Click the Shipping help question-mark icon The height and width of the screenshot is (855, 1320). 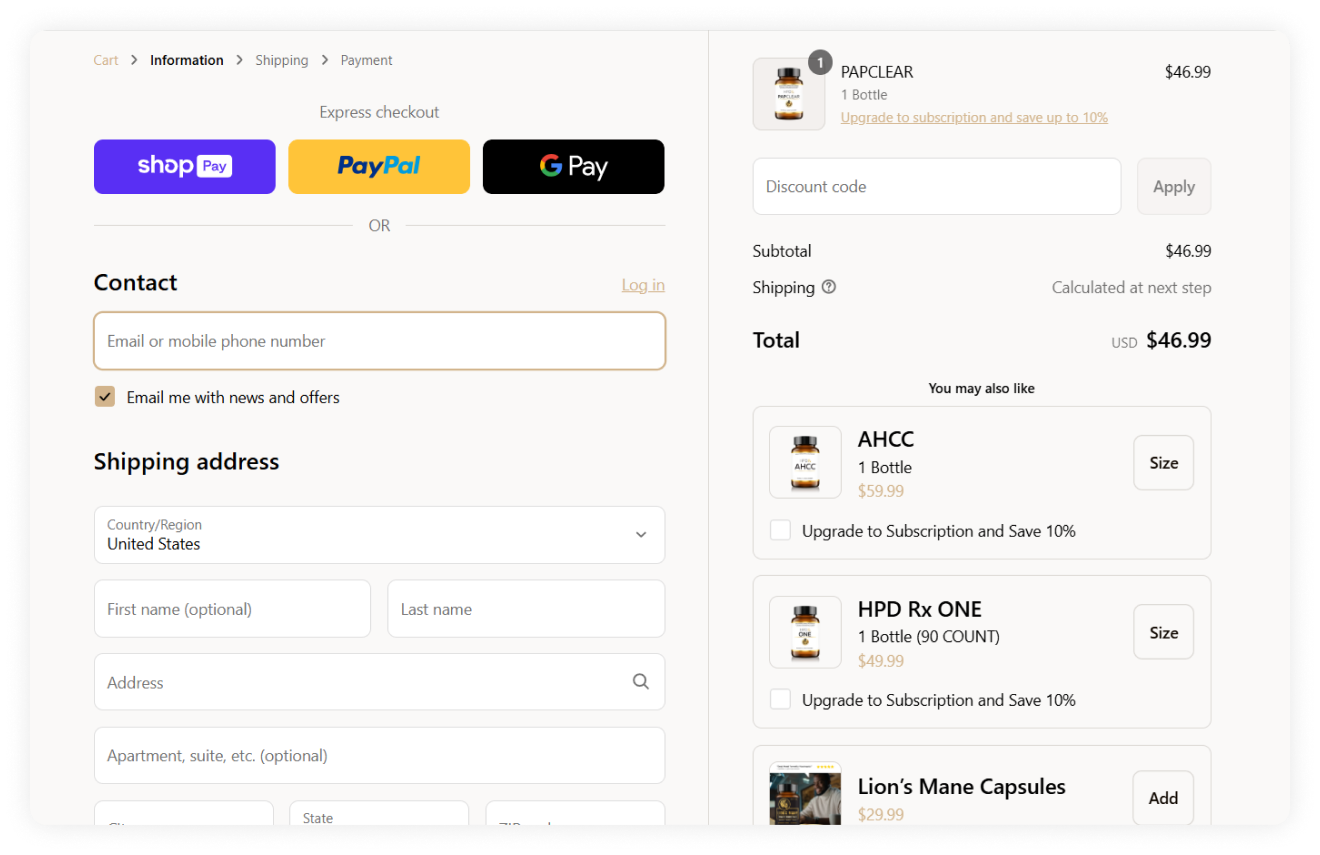point(829,287)
